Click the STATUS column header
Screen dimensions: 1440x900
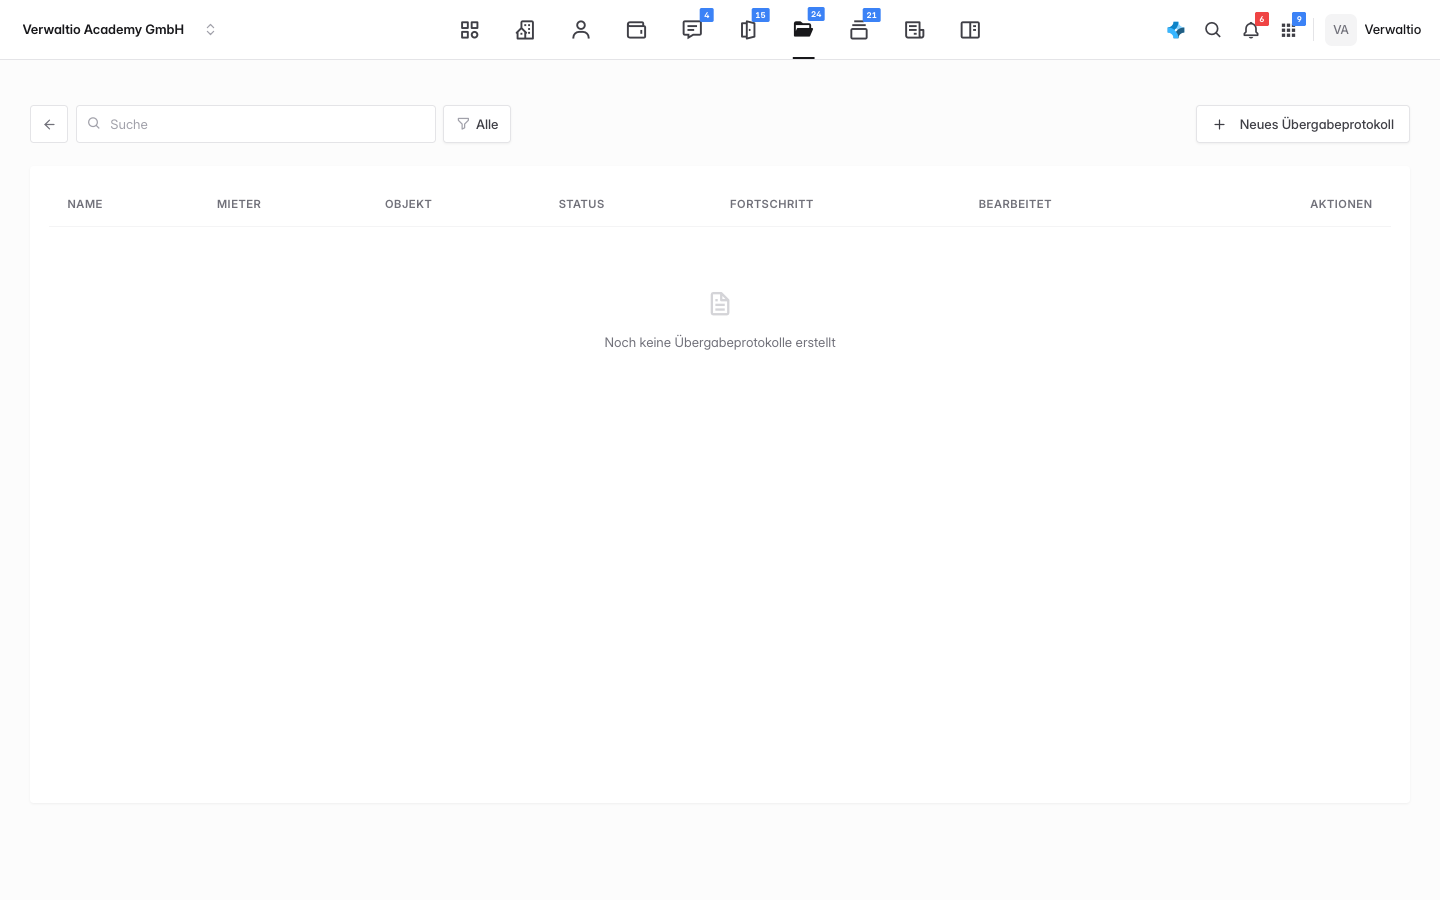pos(581,204)
